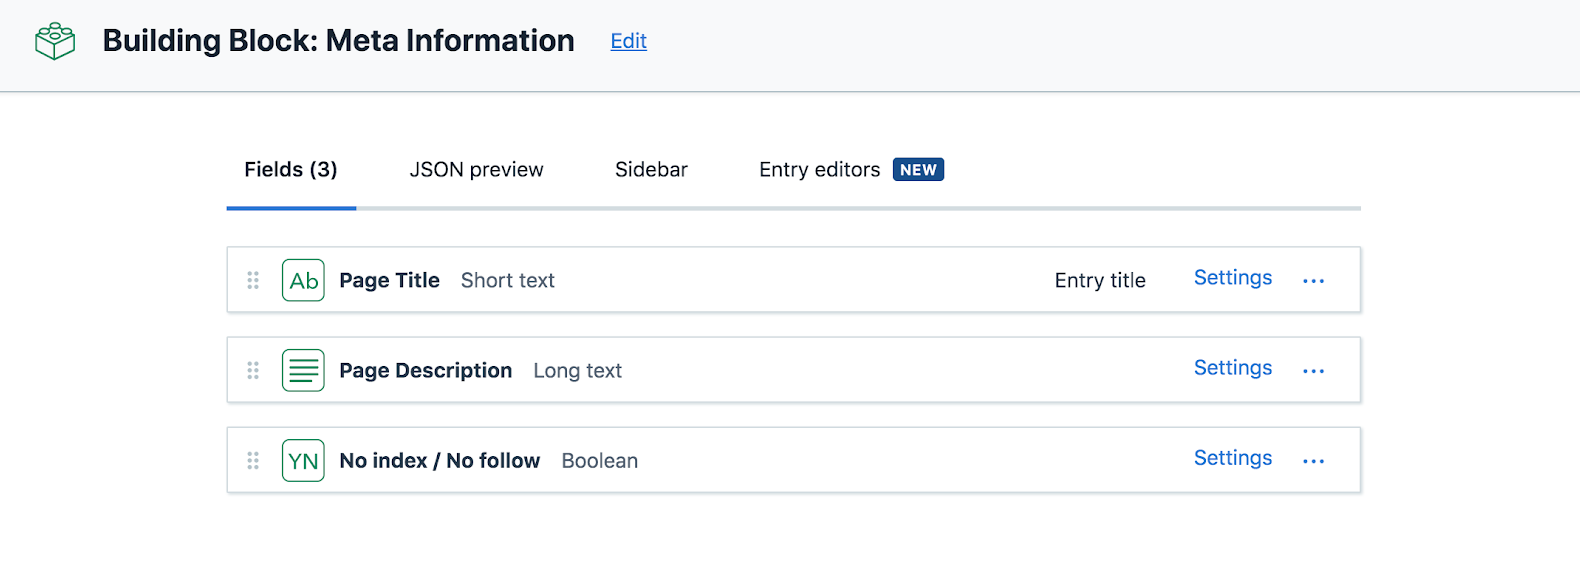Click the Short text field type icon
Screen dimensions: 1580x579
coord(303,281)
